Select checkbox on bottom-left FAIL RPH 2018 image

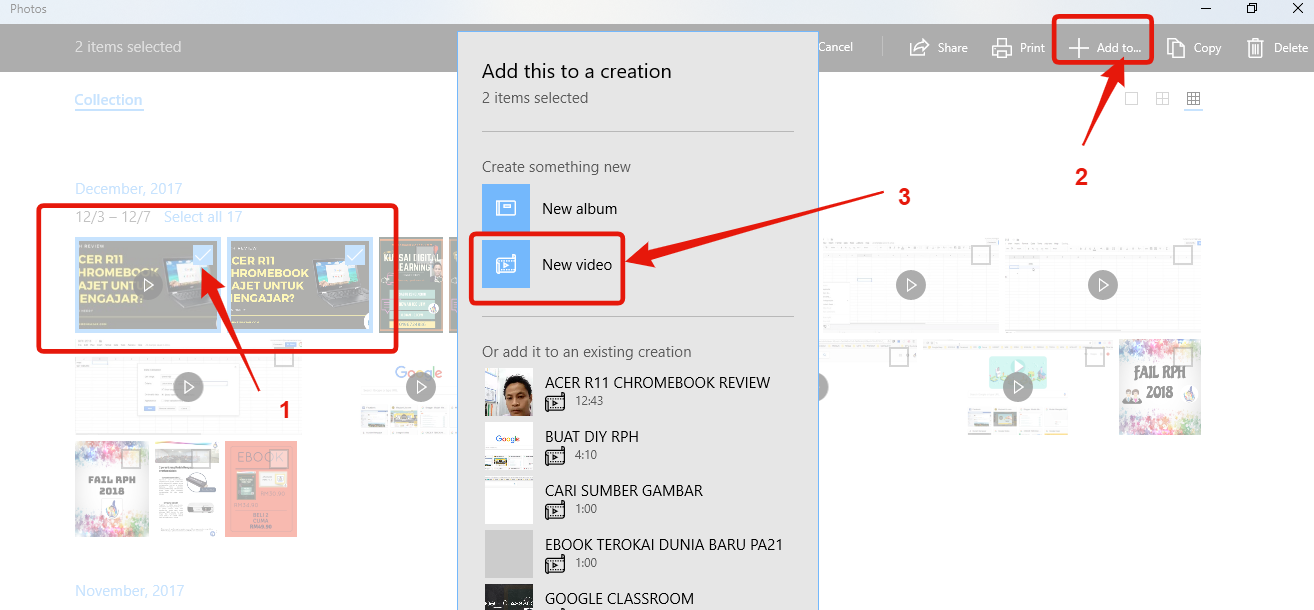coord(130,459)
